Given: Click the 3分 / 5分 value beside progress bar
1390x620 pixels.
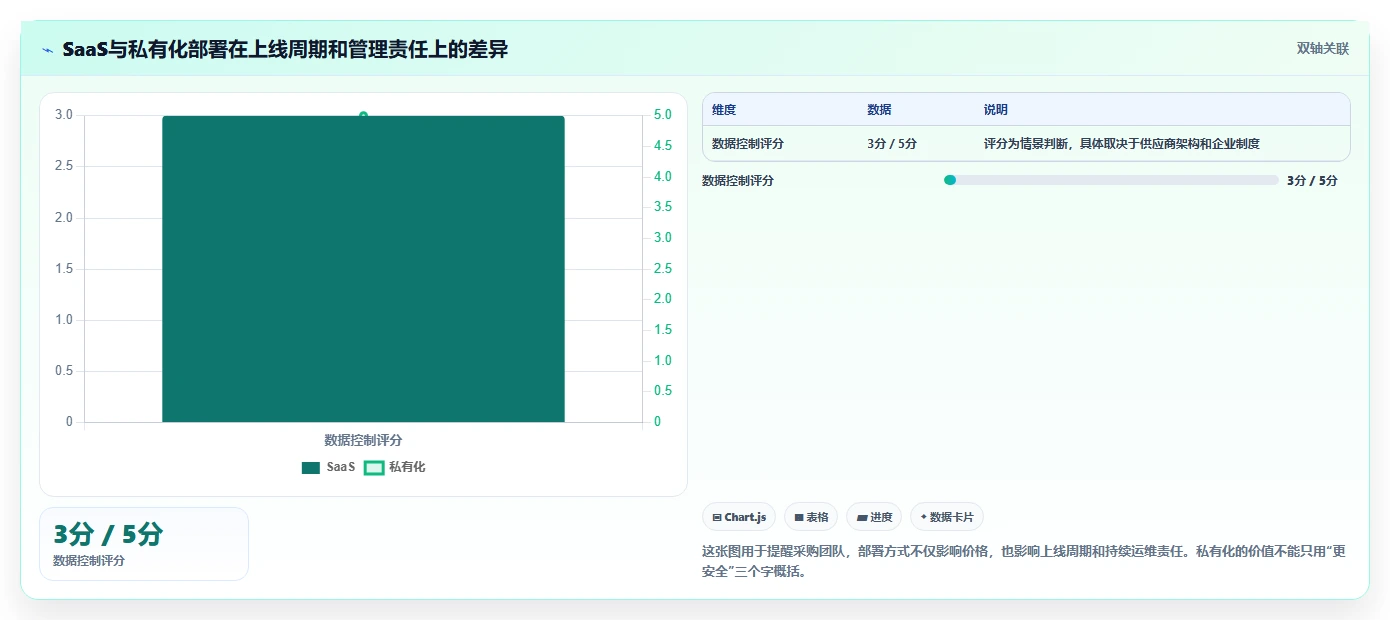Looking at the screenshot, I should (1312, 180).
